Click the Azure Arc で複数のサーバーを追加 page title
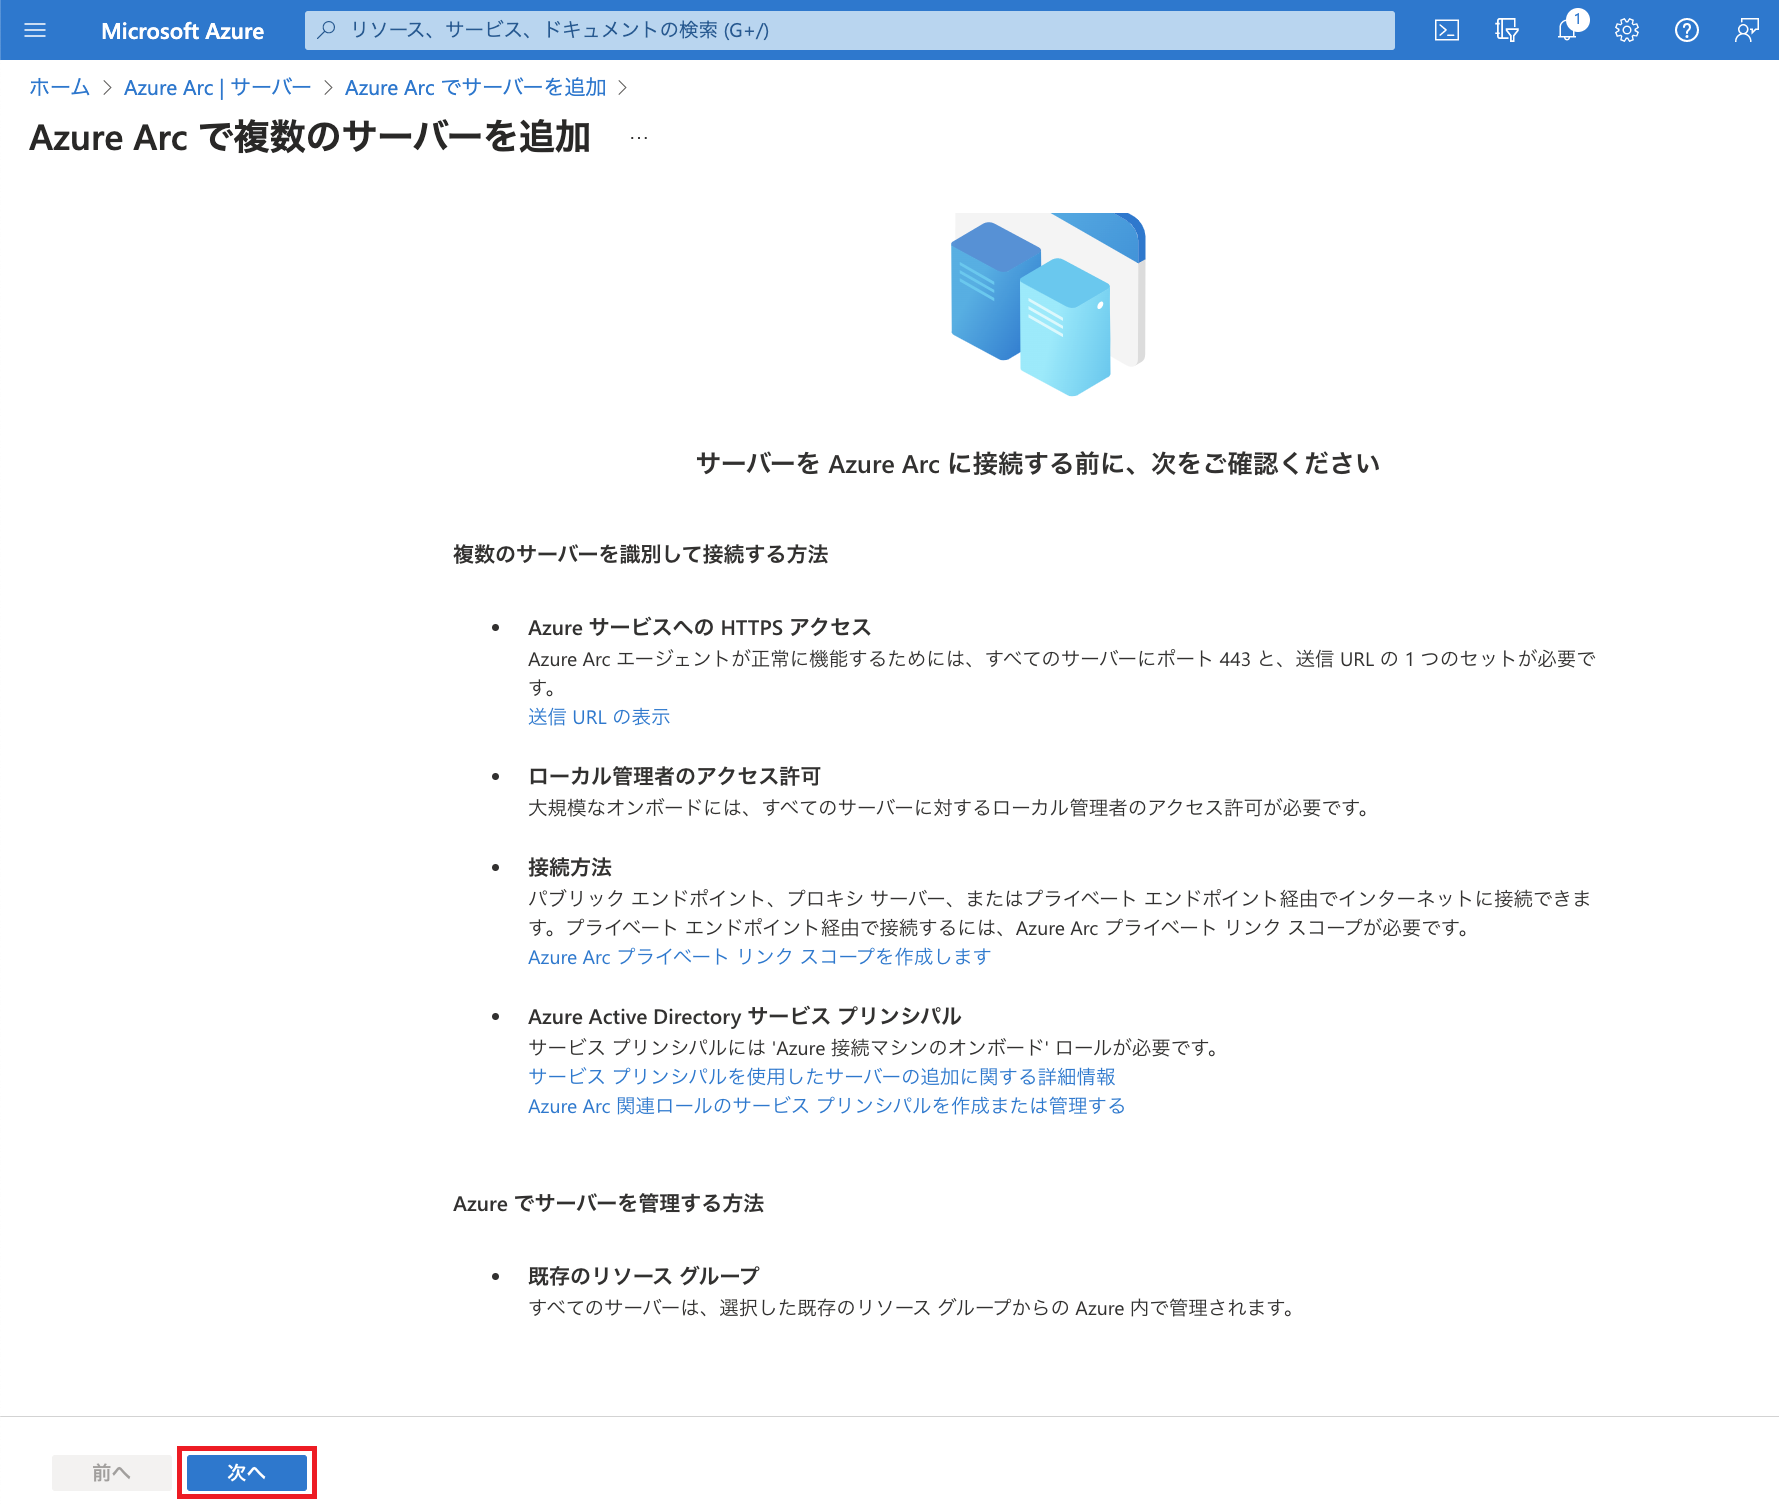This screenshot has width=1779, height=1507. (310, 137)
